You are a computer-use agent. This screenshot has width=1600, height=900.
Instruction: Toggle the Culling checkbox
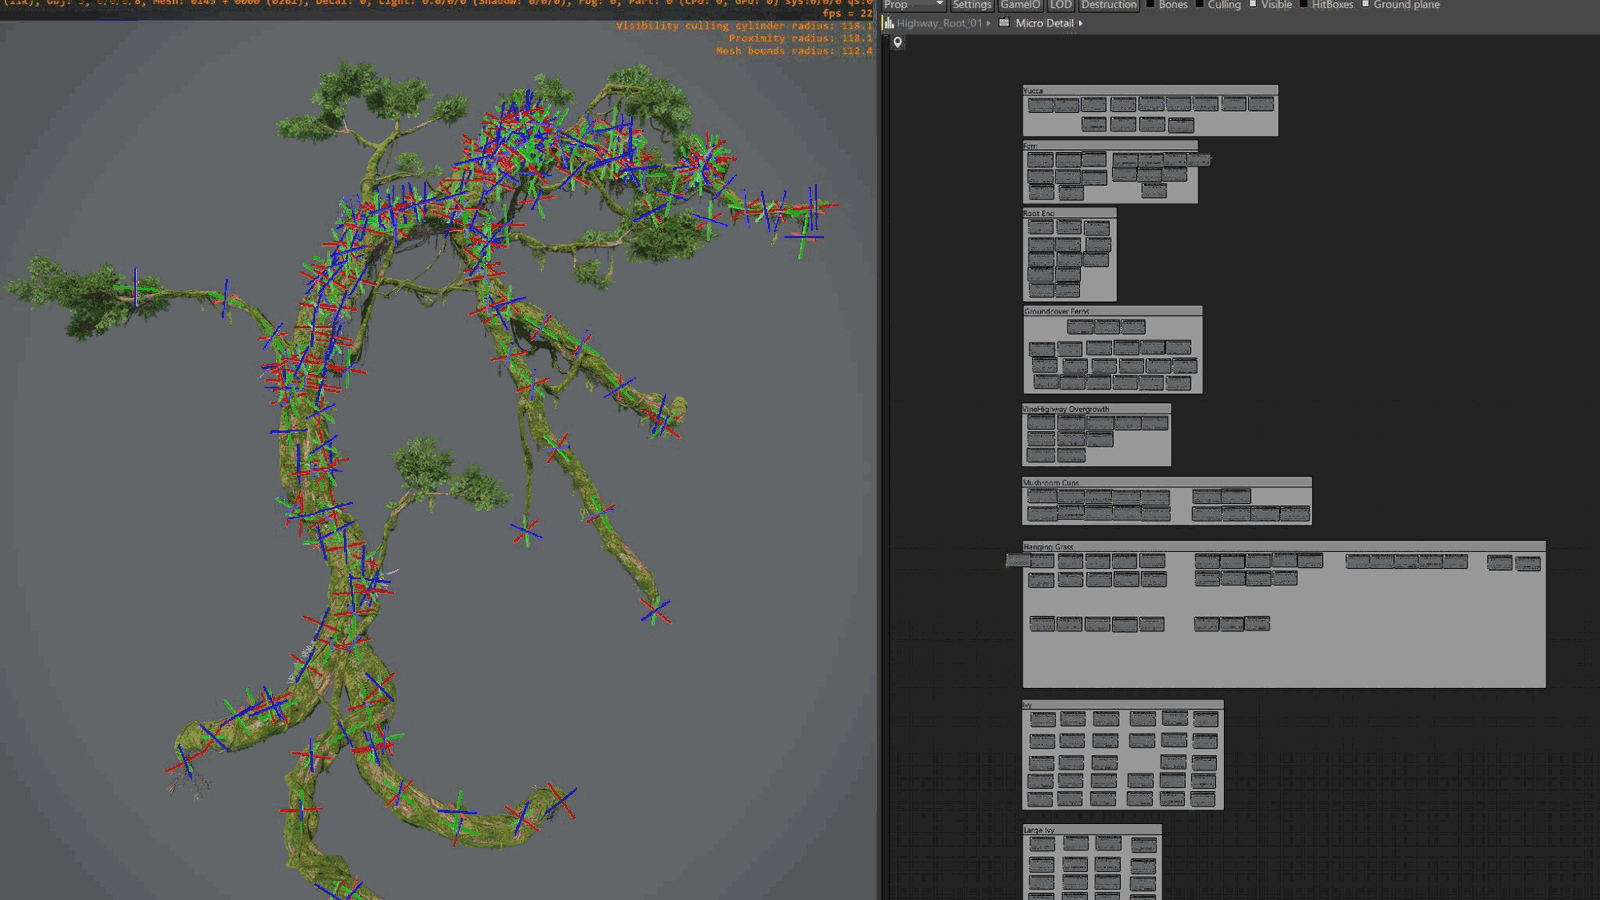click(x=1200, y=5)
